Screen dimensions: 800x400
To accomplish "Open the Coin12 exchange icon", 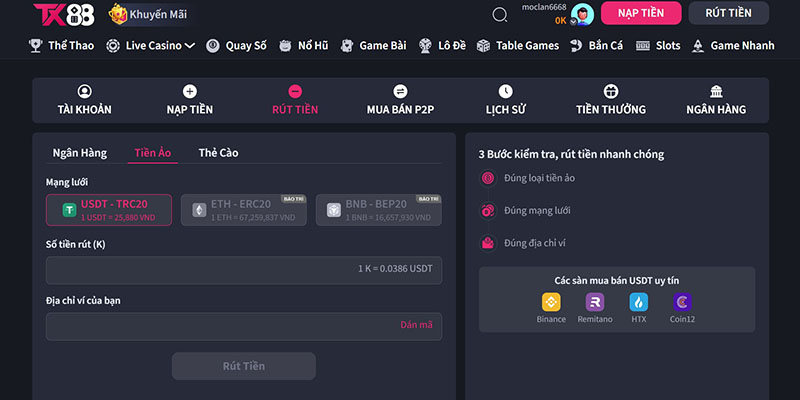I will pos(683,303).
